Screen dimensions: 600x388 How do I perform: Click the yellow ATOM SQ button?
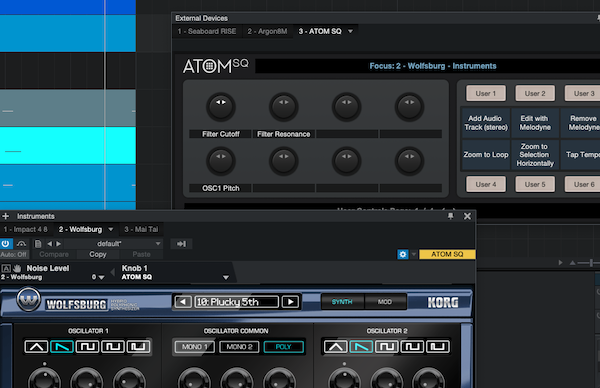pos(447,254)
